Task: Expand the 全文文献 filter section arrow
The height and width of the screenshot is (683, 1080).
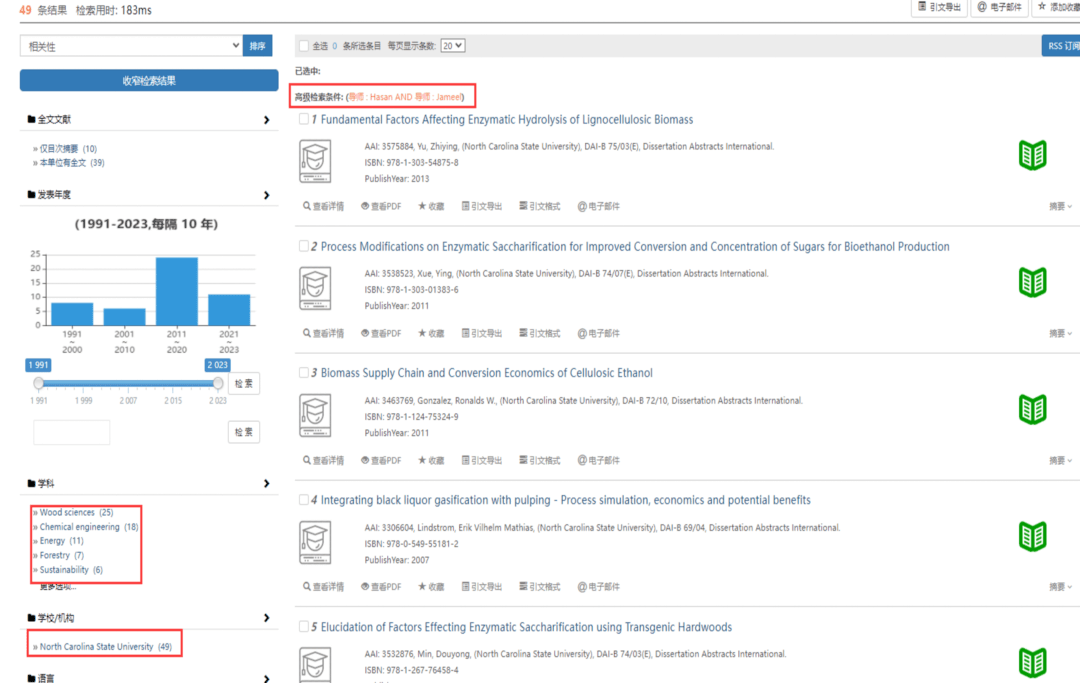Action: [x=267, y=120]
